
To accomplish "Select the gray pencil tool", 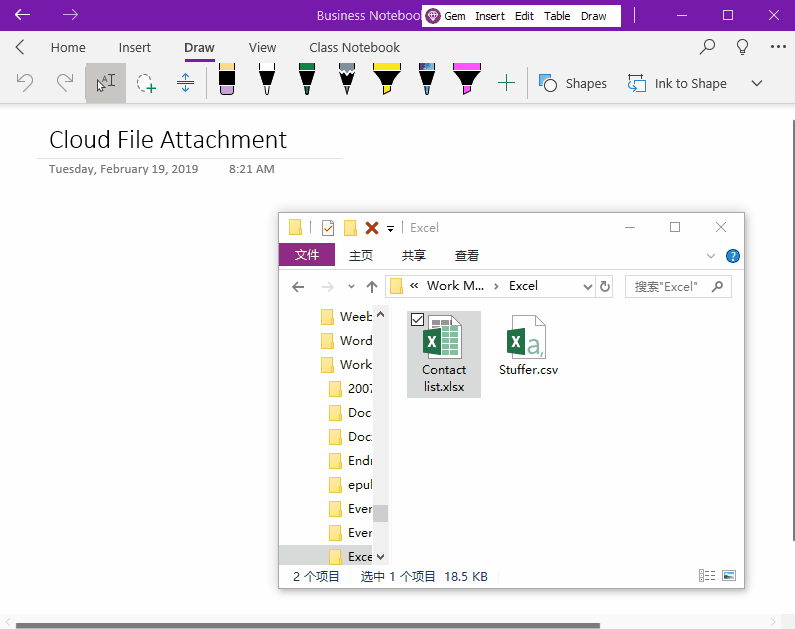I will (347, 79).
